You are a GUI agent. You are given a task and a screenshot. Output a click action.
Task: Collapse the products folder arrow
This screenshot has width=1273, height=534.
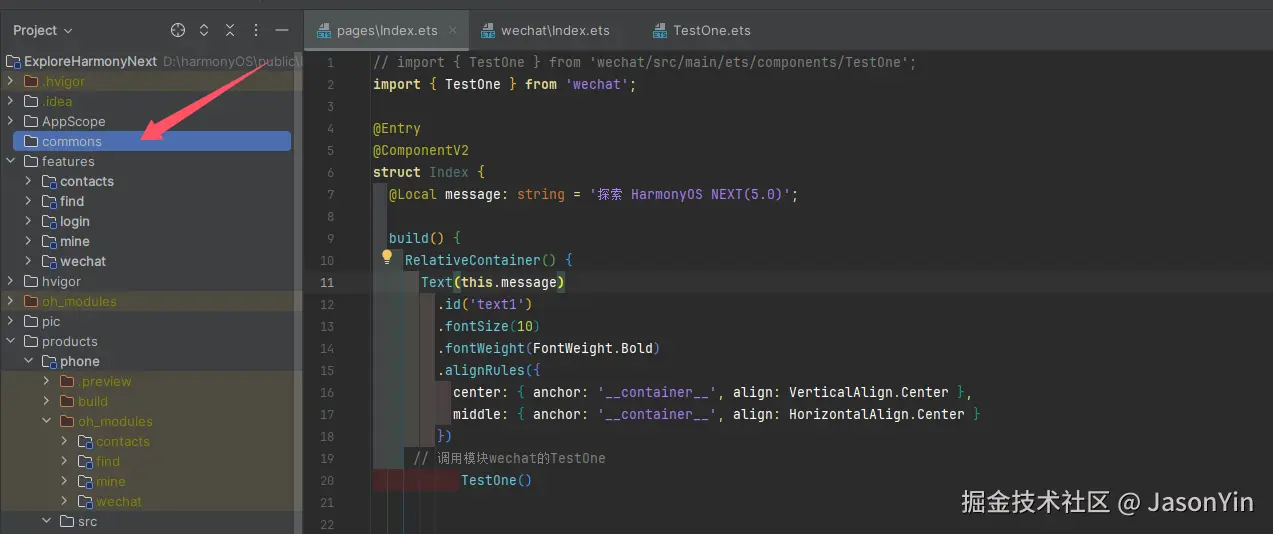11,341
